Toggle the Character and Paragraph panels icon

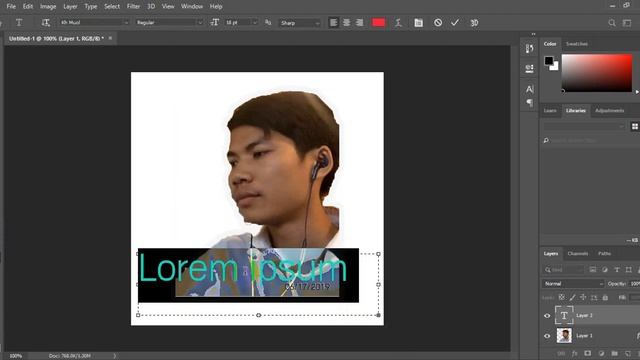click(418, 23)
